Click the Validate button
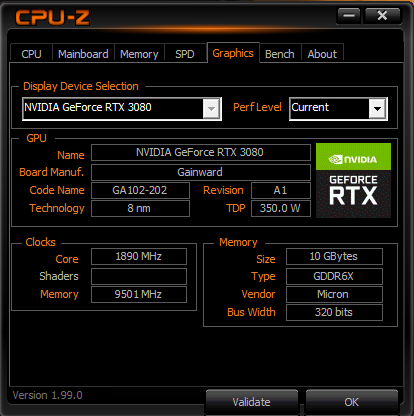This screenshot has width=414, height=416. coord(252,402)
